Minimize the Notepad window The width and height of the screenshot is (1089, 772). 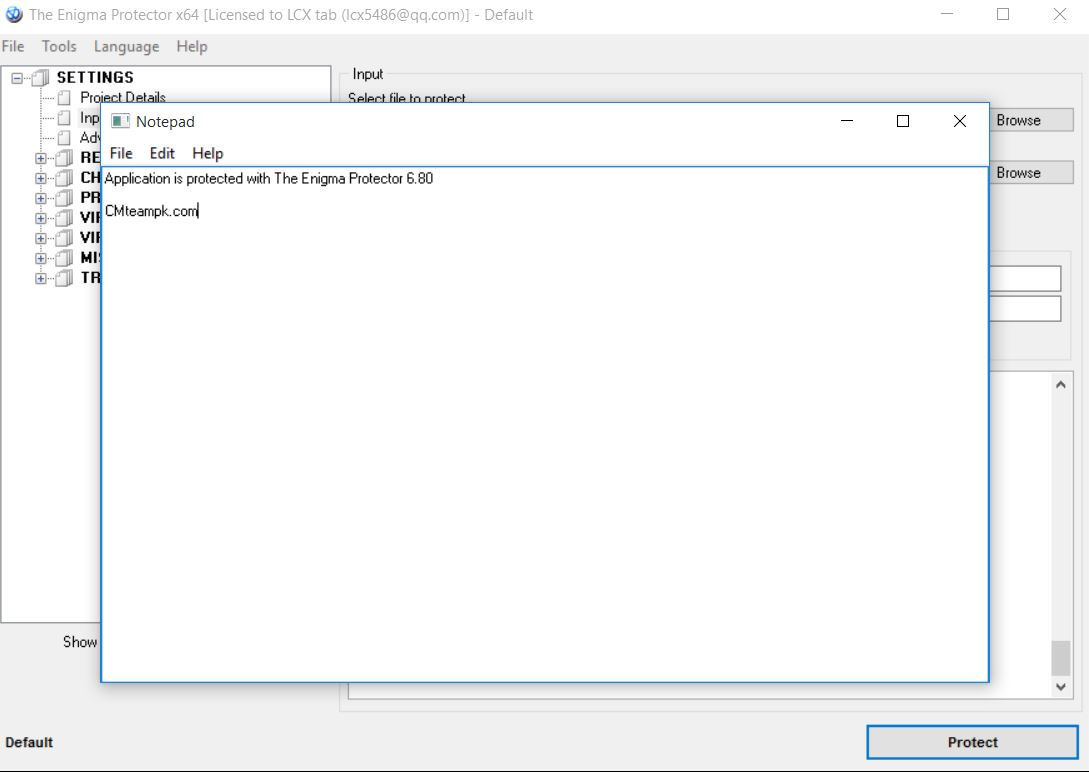(847, 121)
